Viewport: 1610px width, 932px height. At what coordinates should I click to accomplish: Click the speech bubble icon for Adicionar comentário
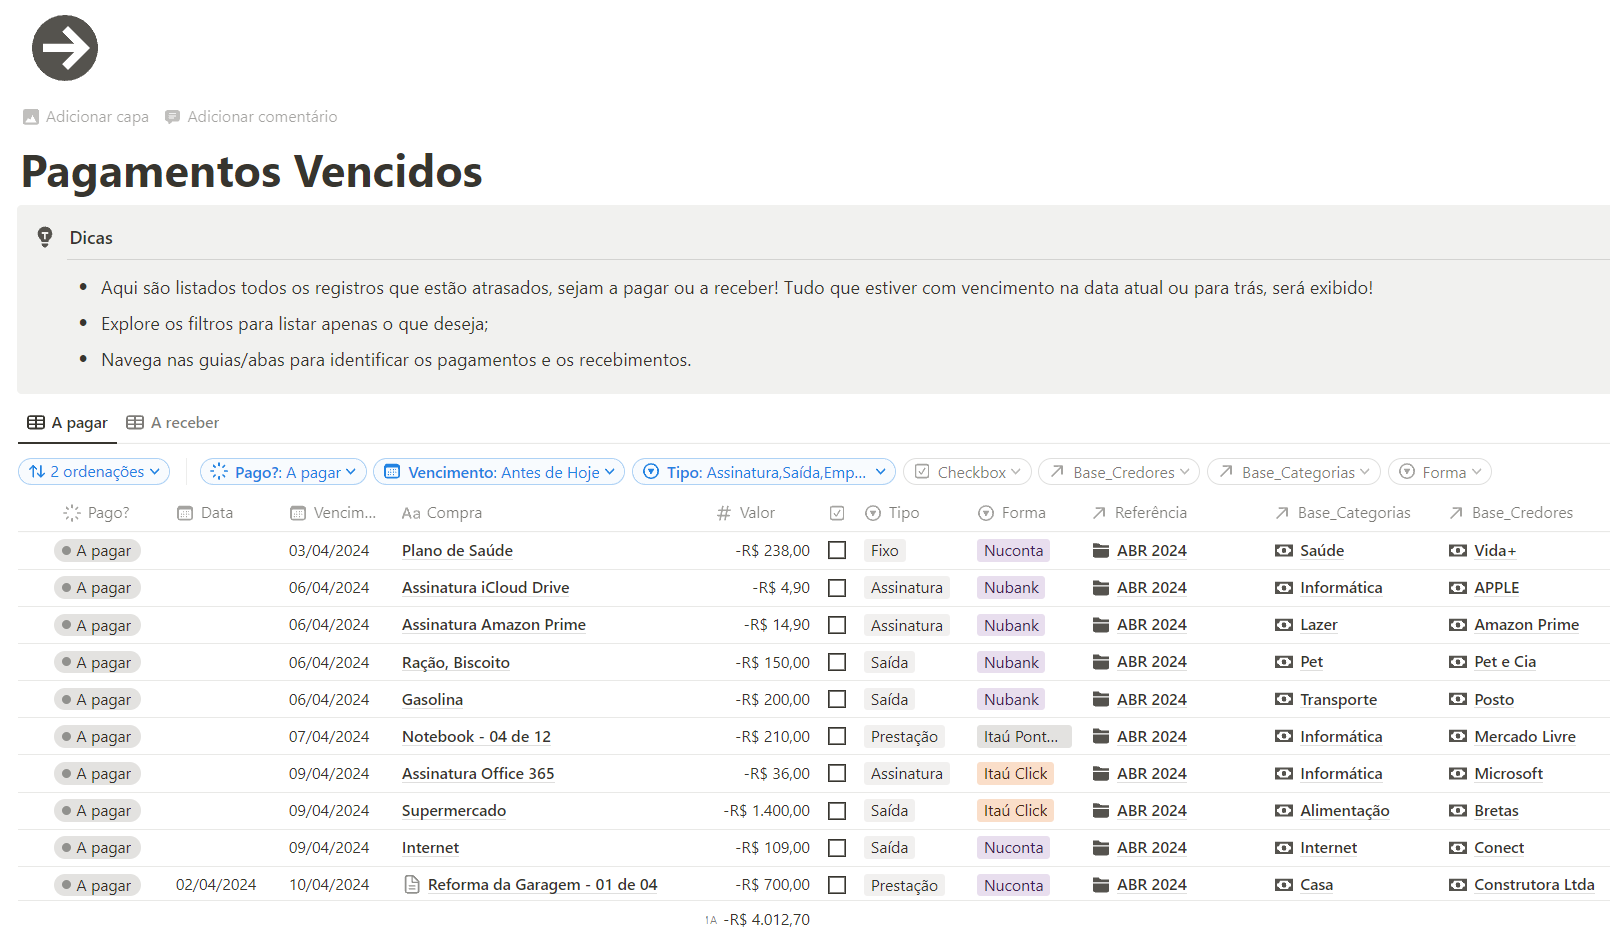coord(173,117)
